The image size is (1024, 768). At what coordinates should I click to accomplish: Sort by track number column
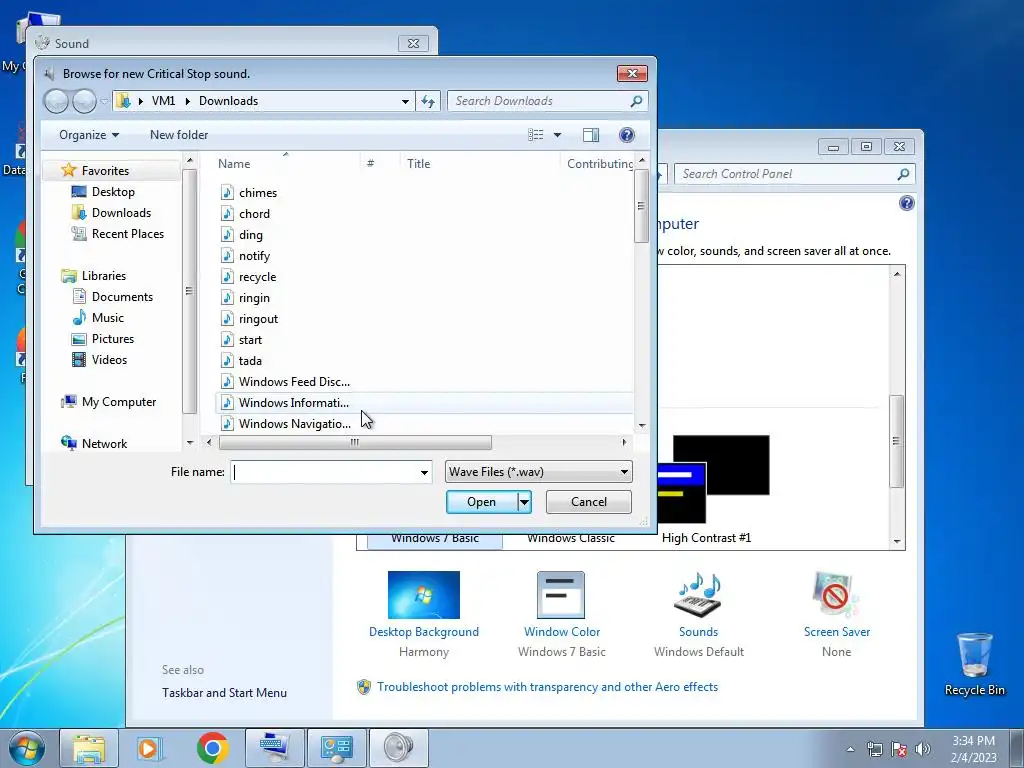(x=370, y=164)
